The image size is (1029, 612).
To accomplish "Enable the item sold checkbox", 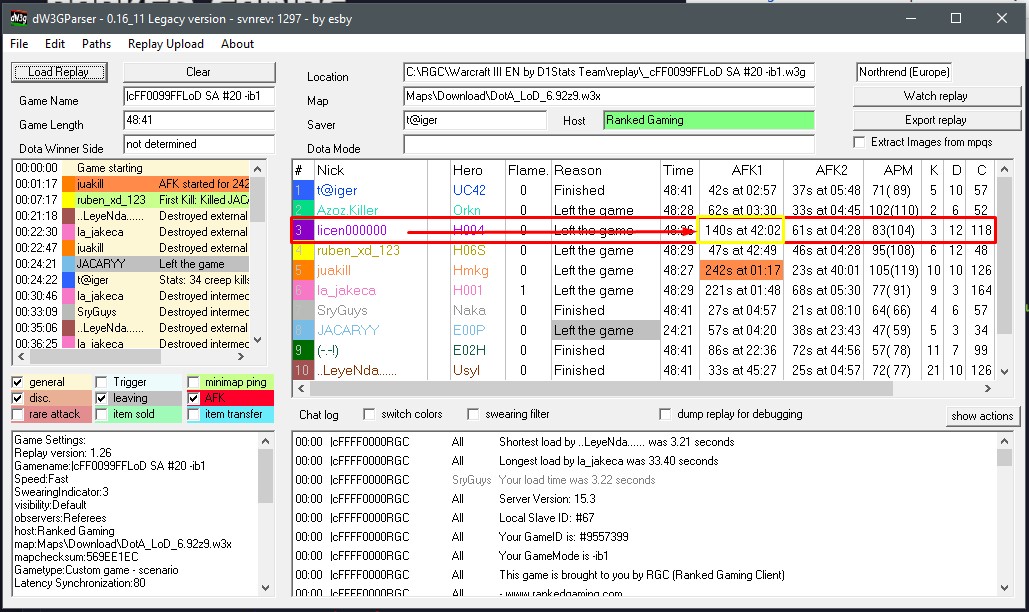I will 101,415.
